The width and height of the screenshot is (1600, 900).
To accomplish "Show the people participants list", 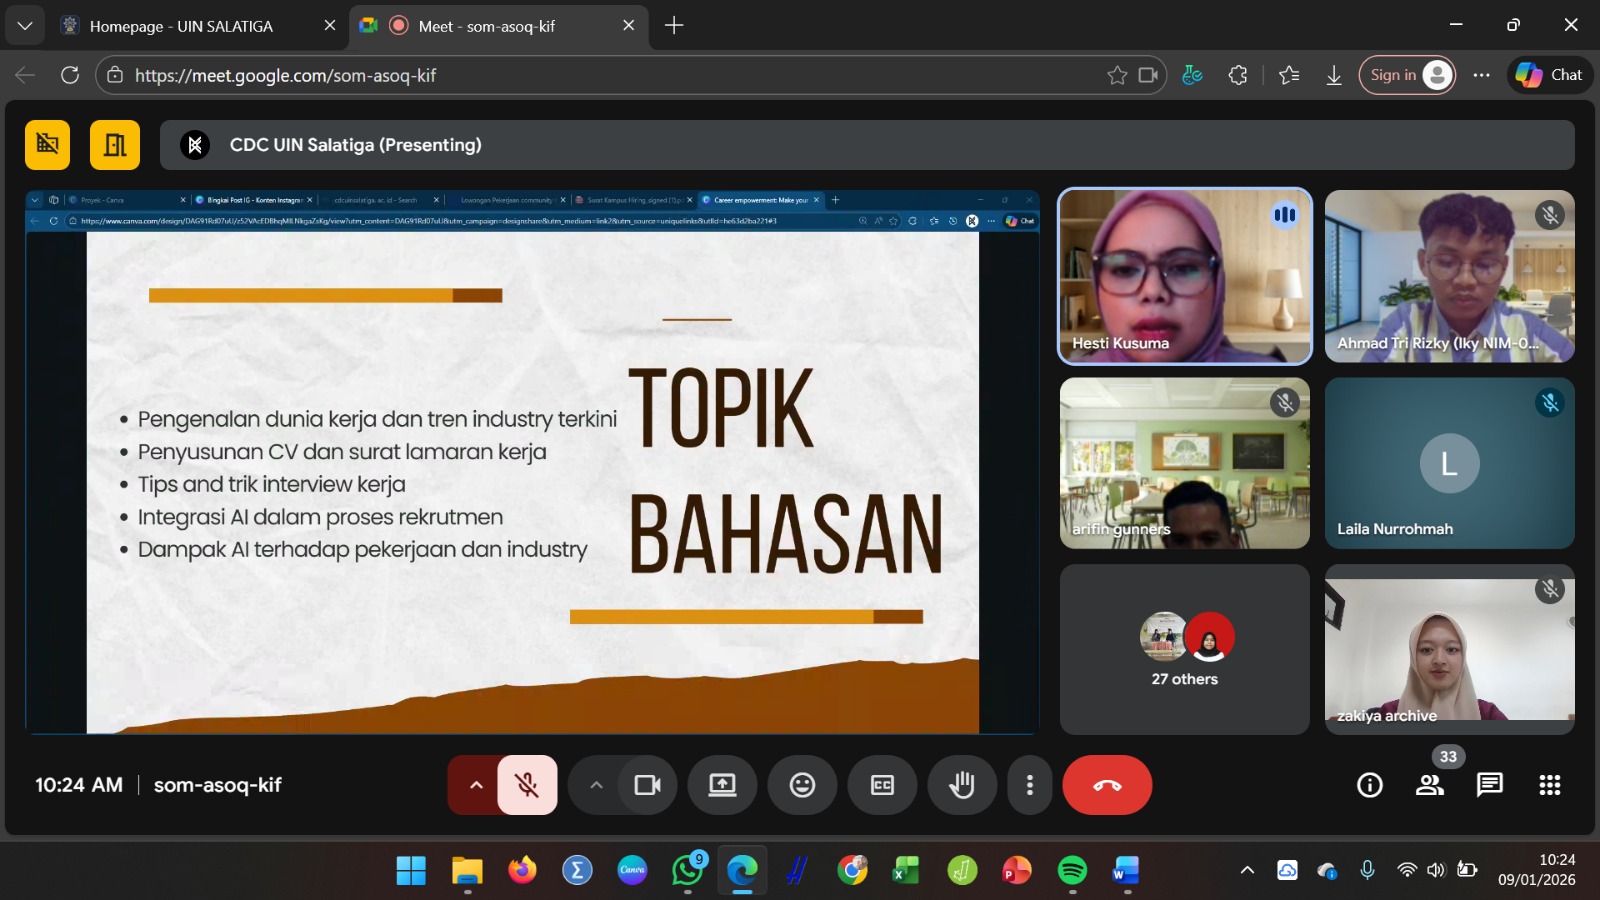I will [1430, 785].
